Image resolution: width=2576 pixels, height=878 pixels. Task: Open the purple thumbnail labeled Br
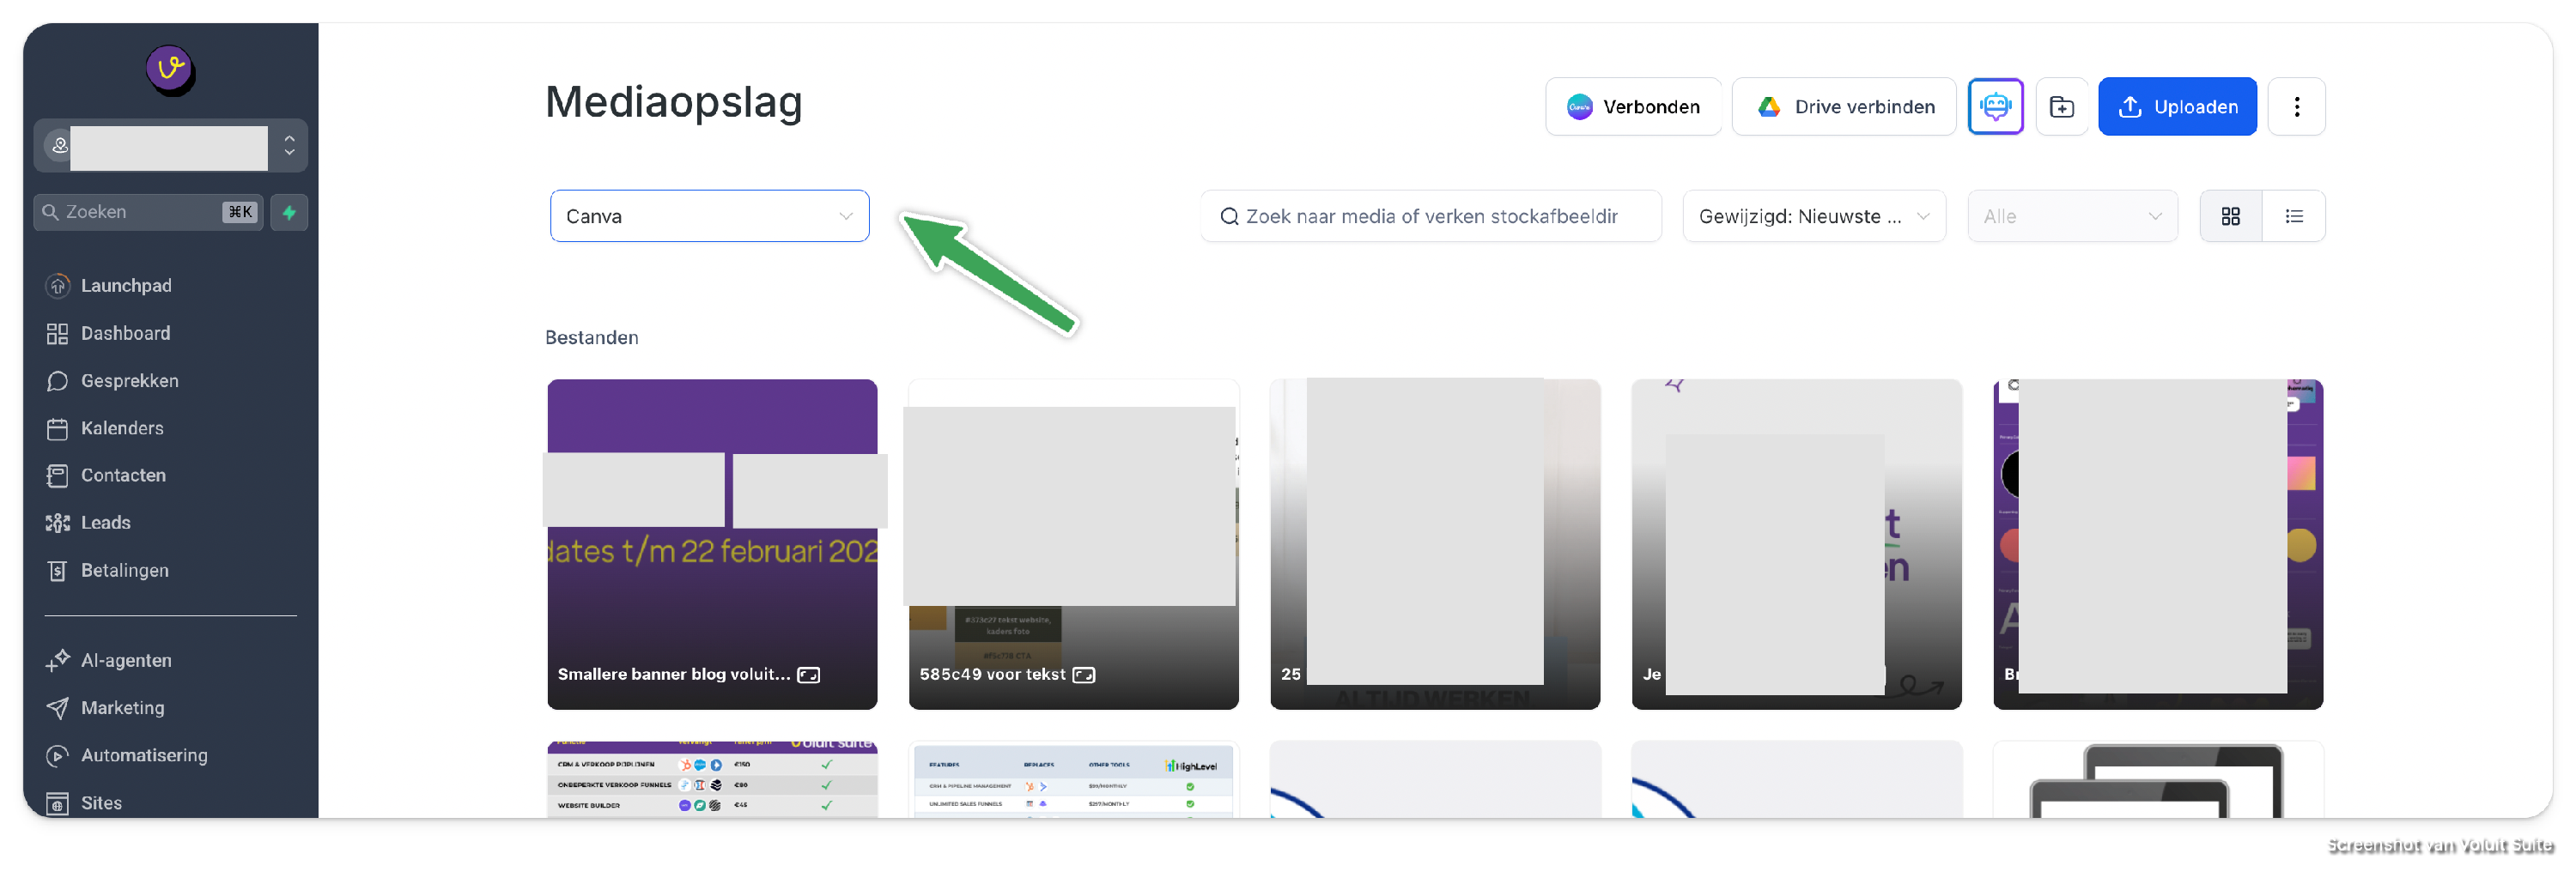[x=2158, y=544]
